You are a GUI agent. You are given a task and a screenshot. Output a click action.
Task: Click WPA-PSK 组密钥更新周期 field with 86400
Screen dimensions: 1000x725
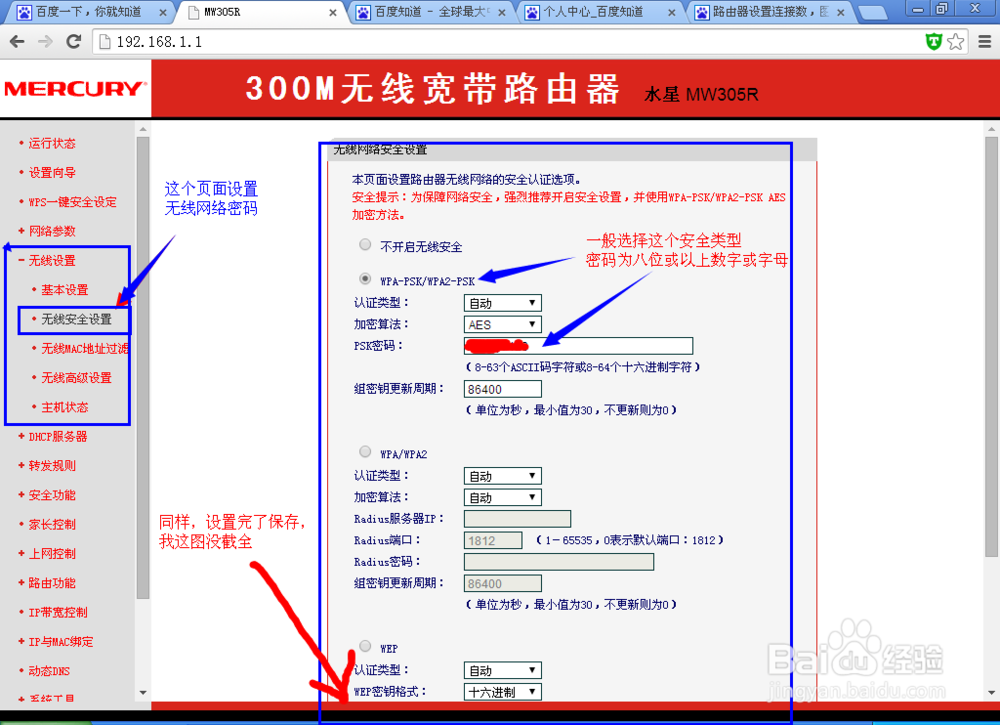coord(503,389)
